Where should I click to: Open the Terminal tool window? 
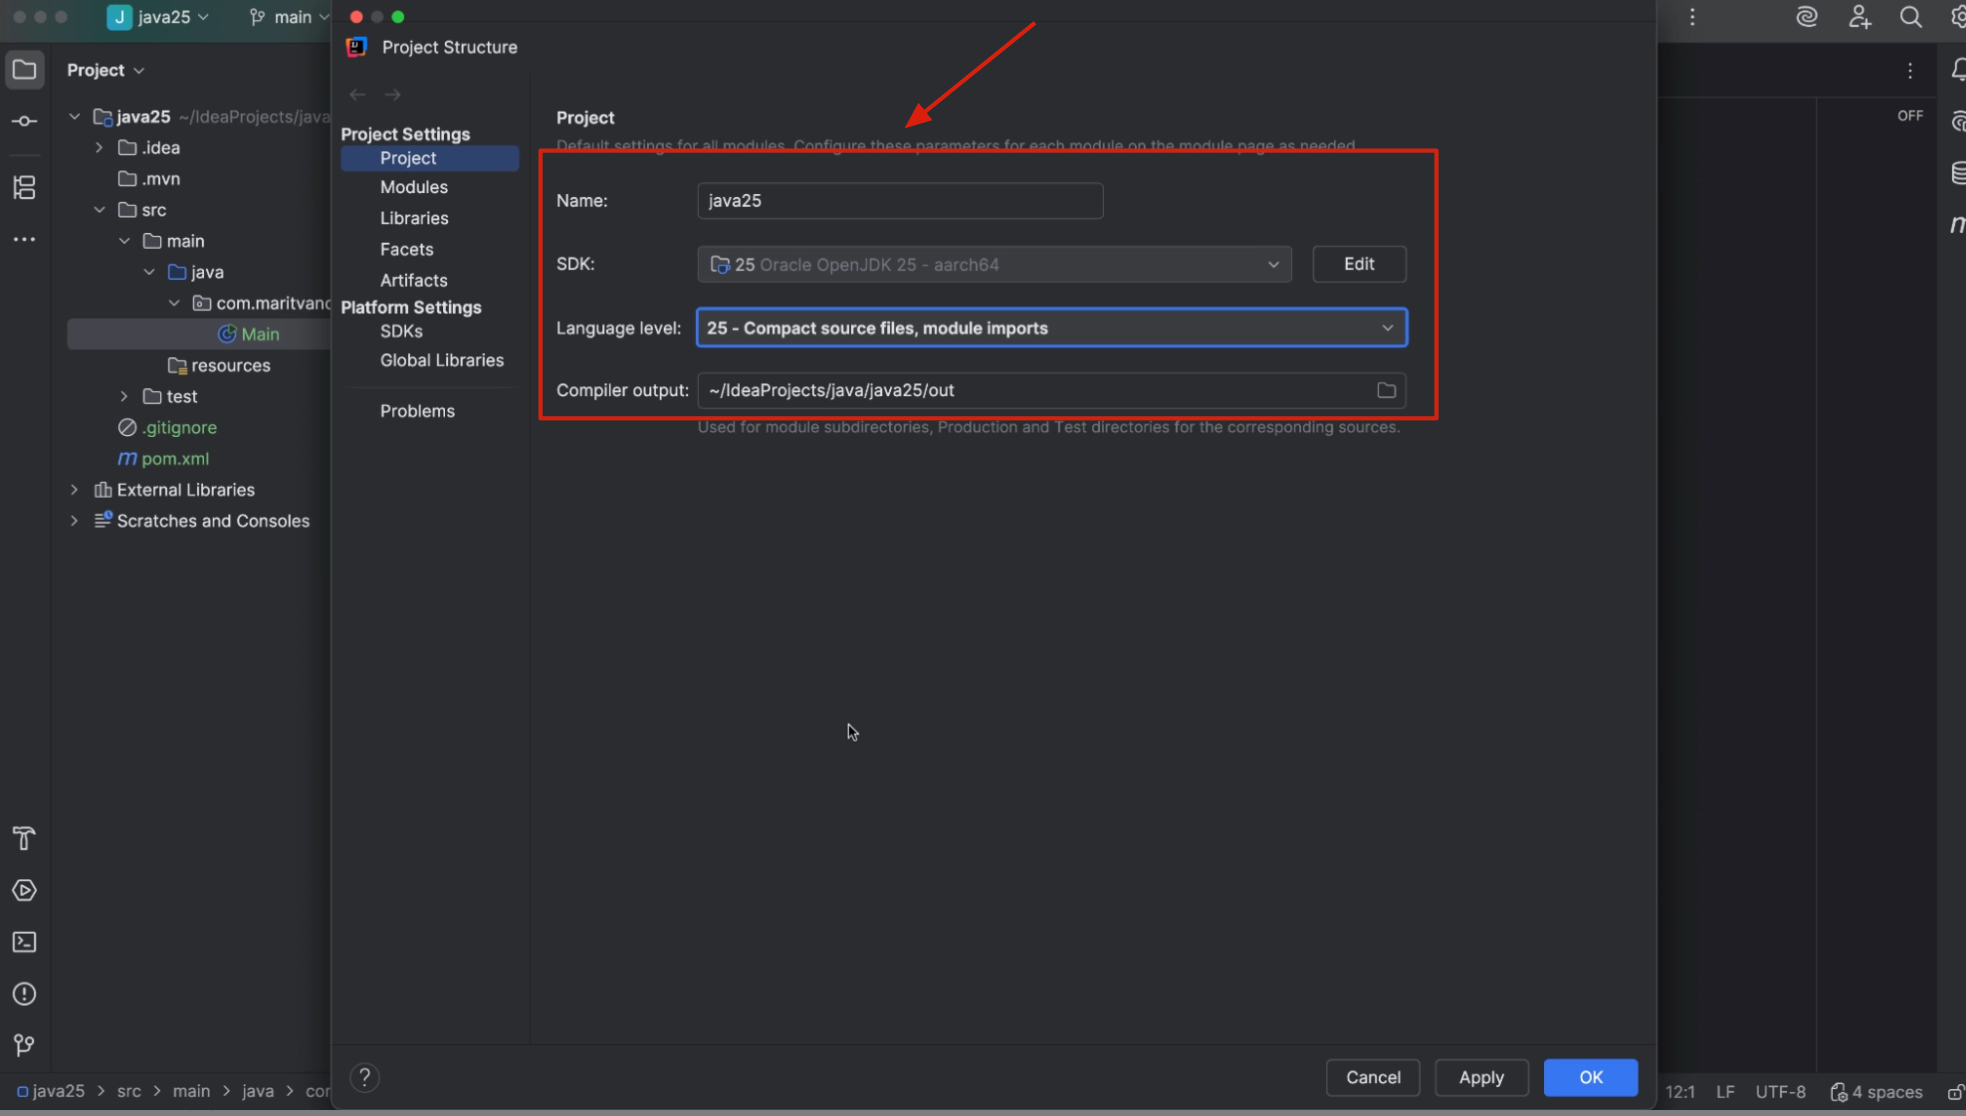coord(24,942)
